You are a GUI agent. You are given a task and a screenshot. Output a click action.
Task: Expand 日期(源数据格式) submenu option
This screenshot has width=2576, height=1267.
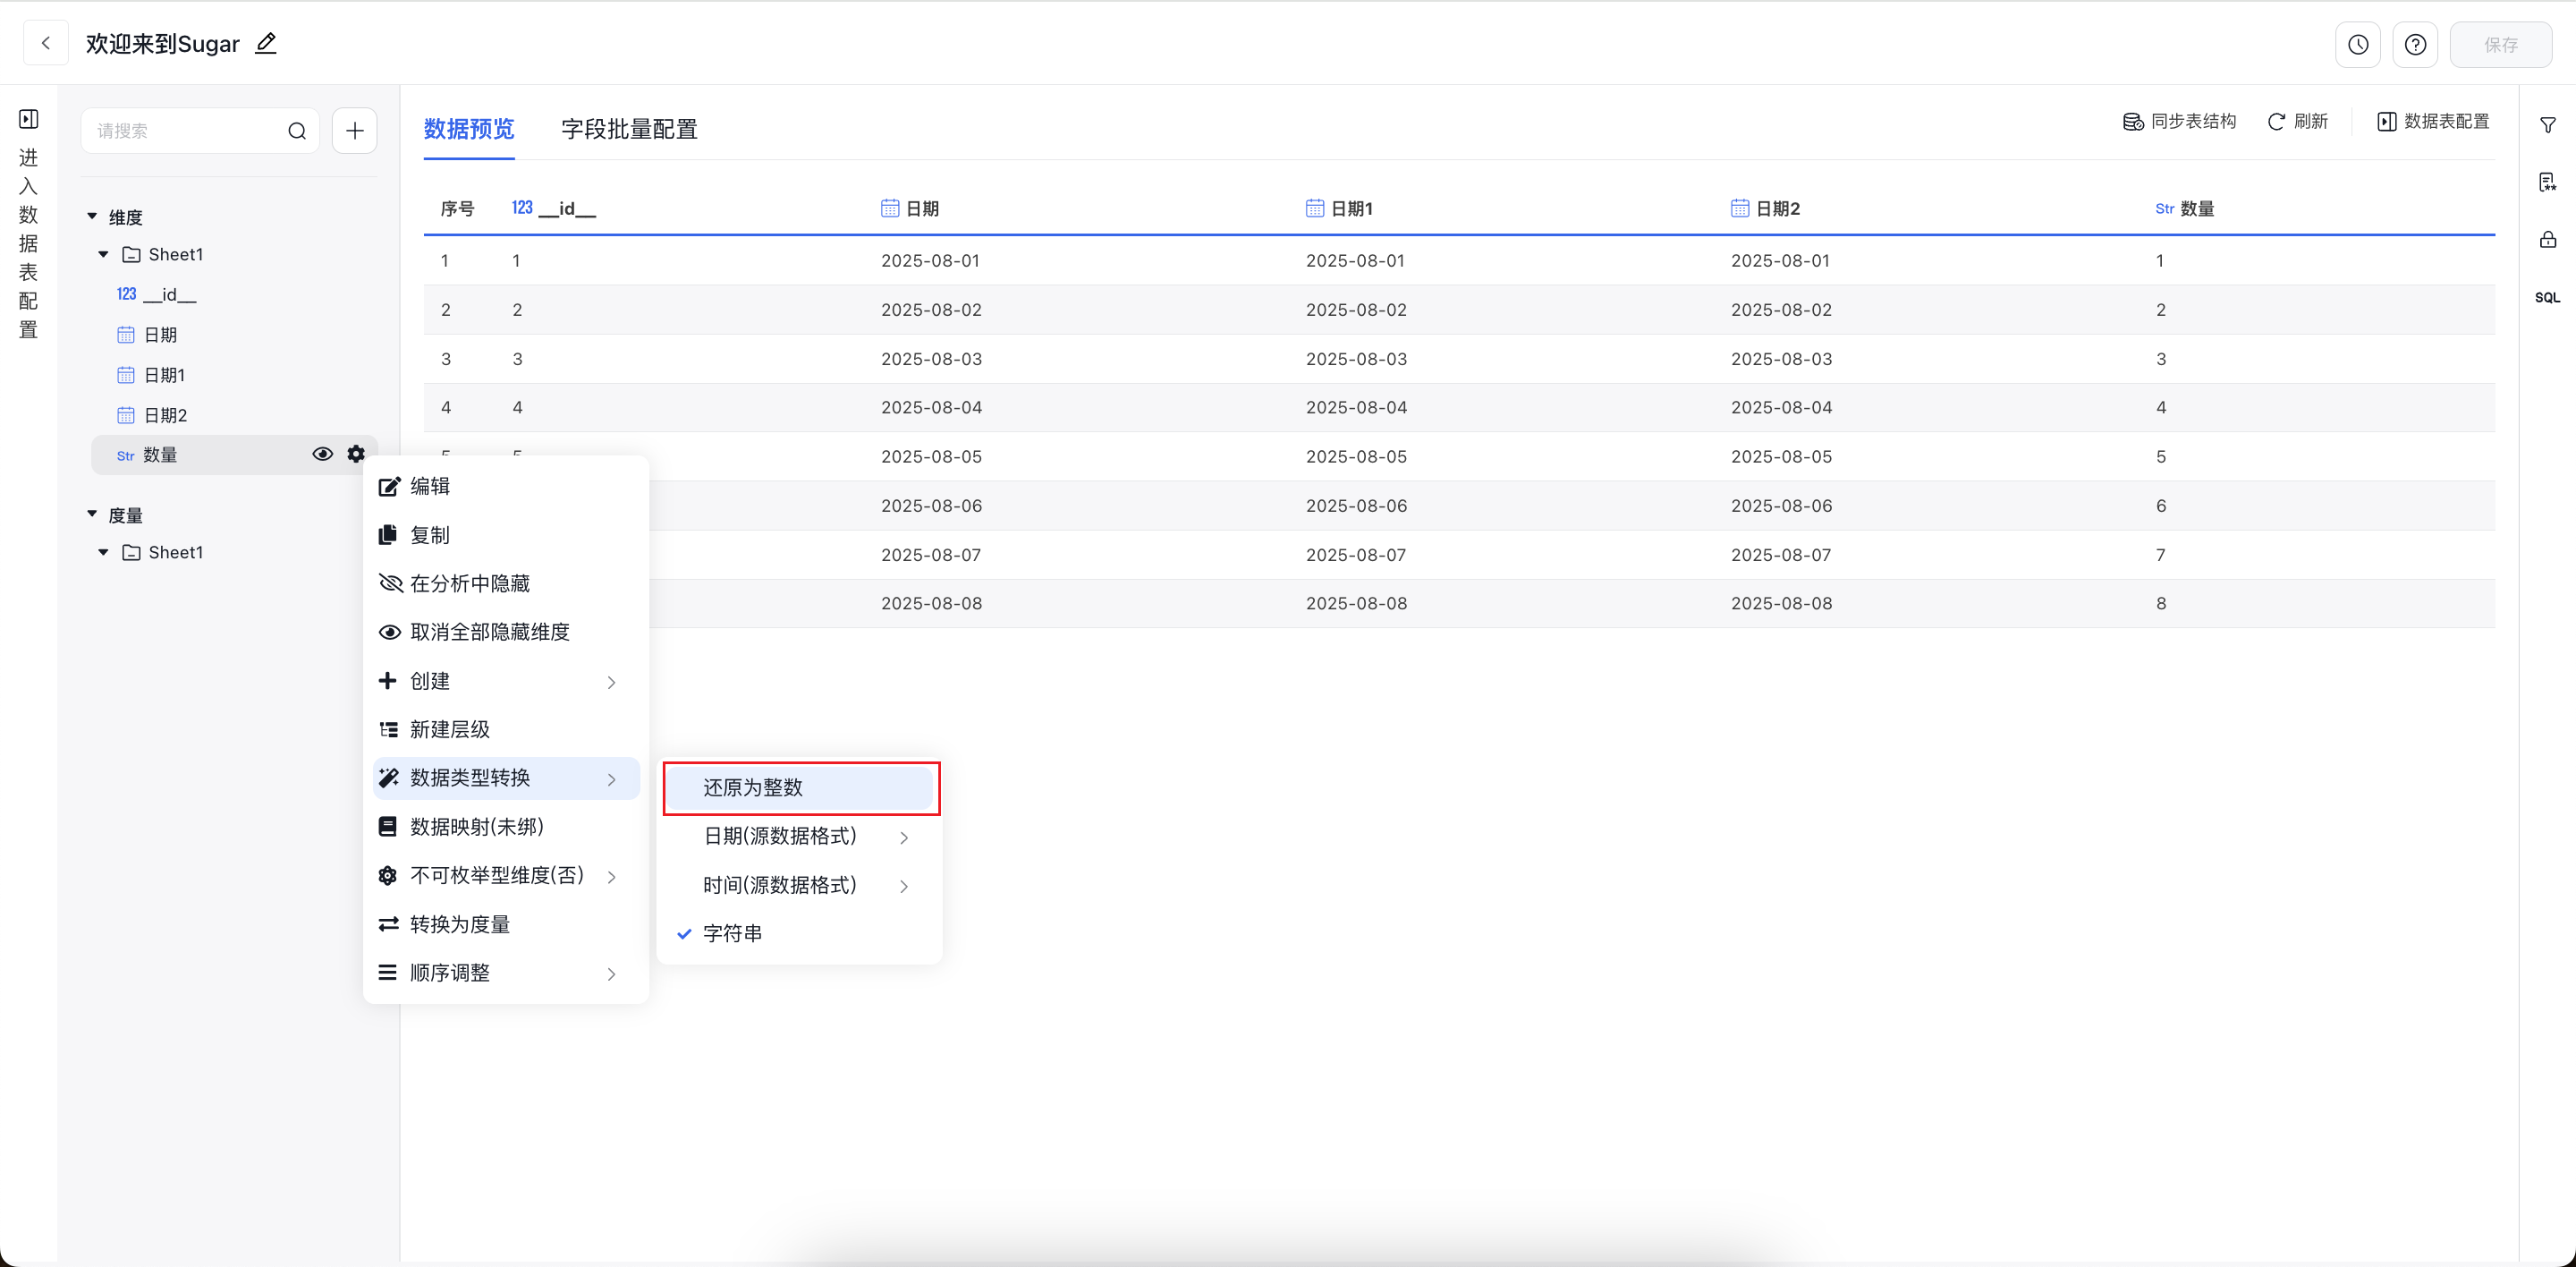pyautogui.click(x=800, y=836)
